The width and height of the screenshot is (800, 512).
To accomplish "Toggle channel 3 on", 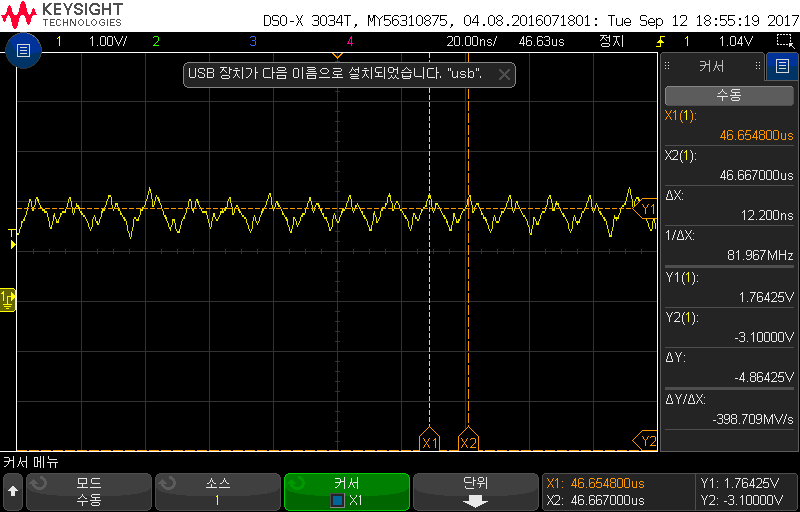I will [253, 42].
